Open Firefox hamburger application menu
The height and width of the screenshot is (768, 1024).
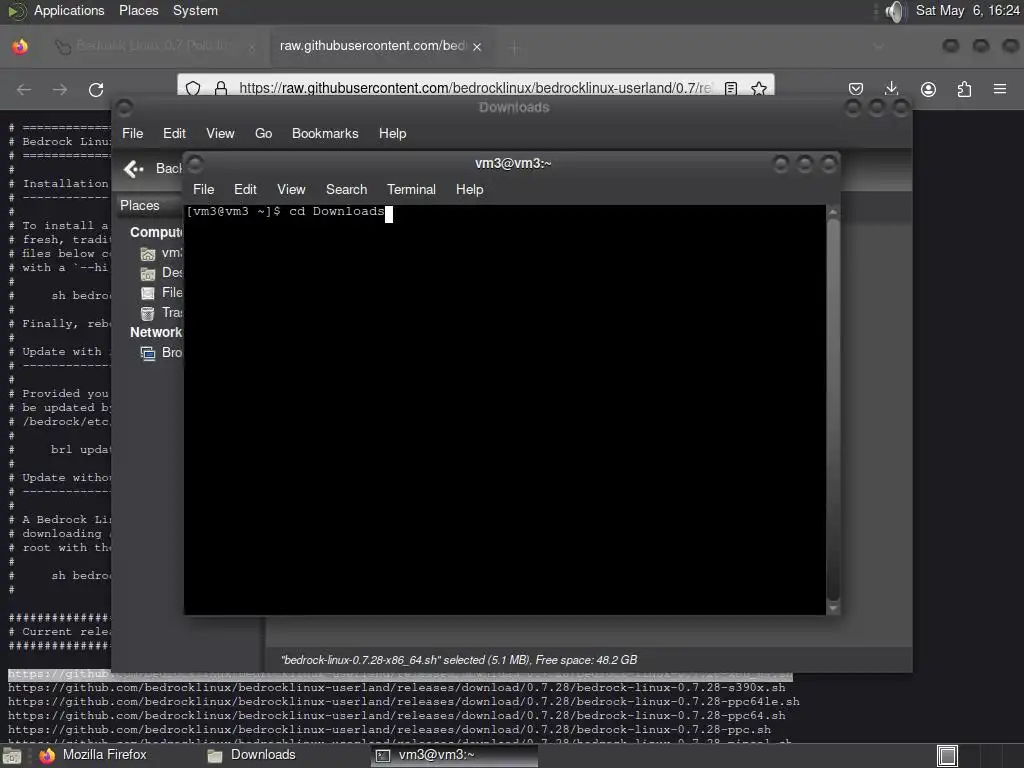coord(1000,89)
